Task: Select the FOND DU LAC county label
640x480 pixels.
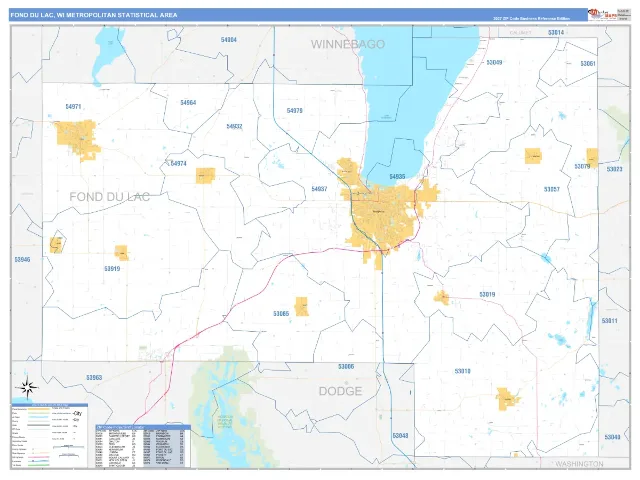Action: pos(109,197)
